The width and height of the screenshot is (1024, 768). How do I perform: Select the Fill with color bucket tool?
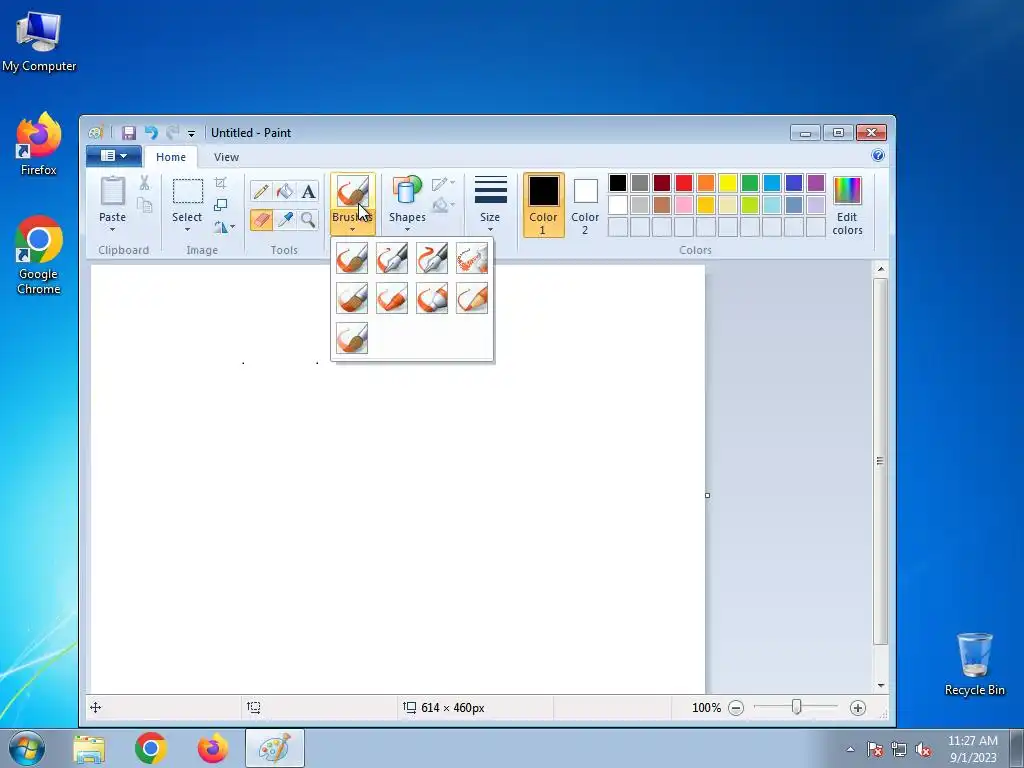[285, 191]
